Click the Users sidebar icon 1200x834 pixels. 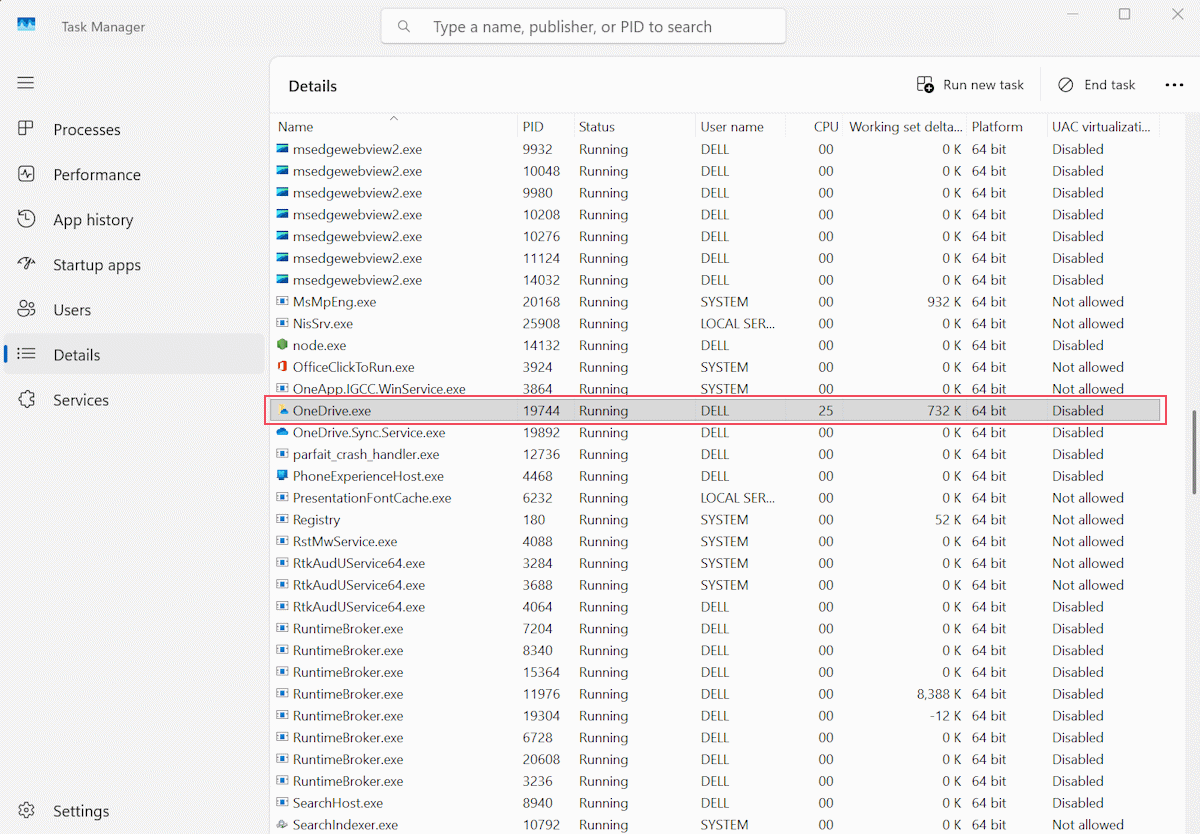coord(27,309)
